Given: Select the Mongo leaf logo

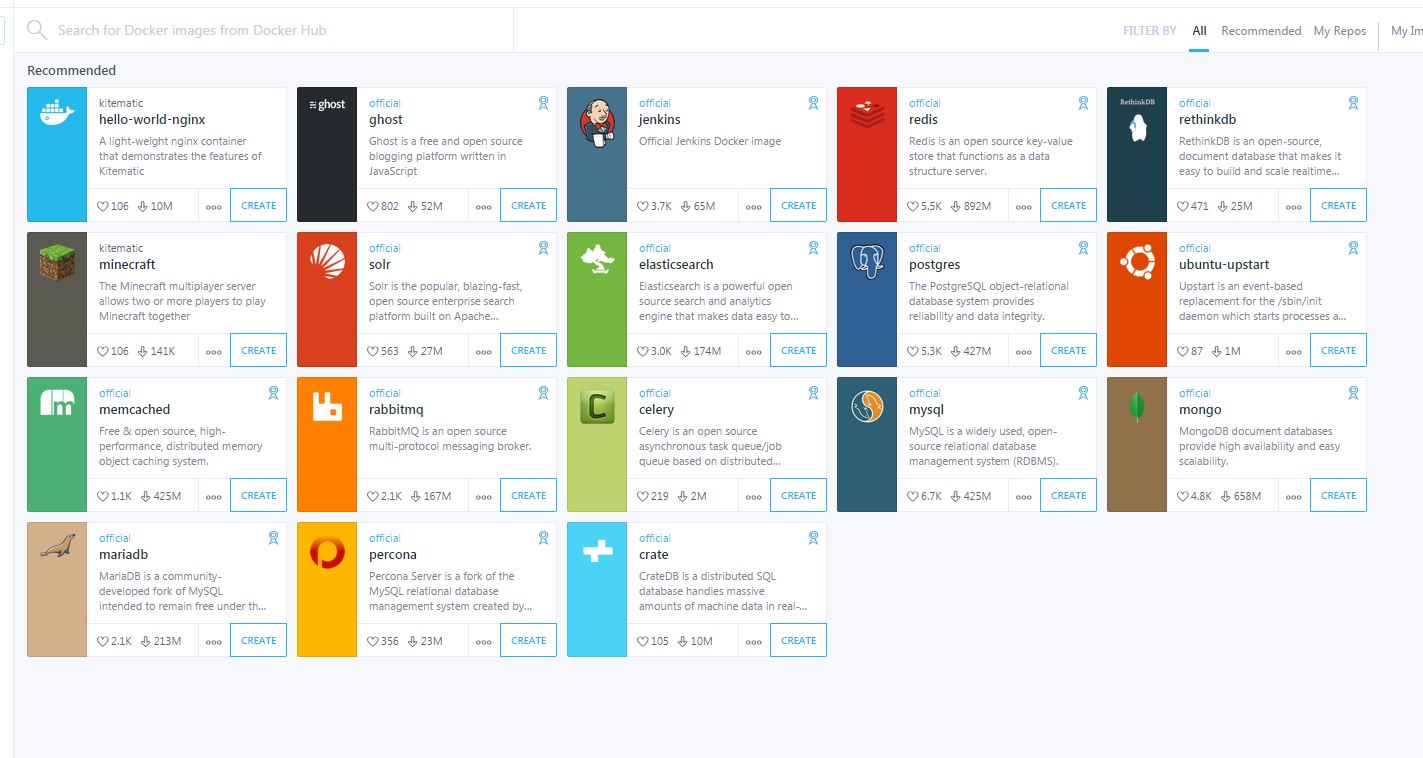Looking at the screenshot, I should (x=1137, y=406).
